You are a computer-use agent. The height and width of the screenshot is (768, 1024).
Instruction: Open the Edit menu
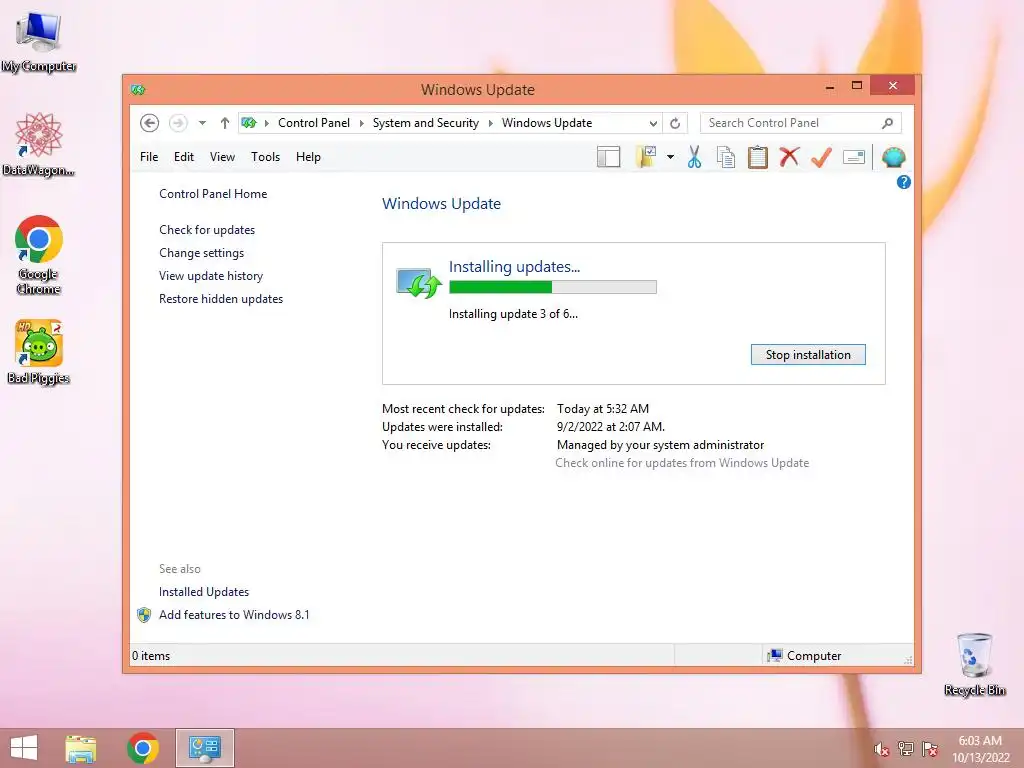click(184, 157)
